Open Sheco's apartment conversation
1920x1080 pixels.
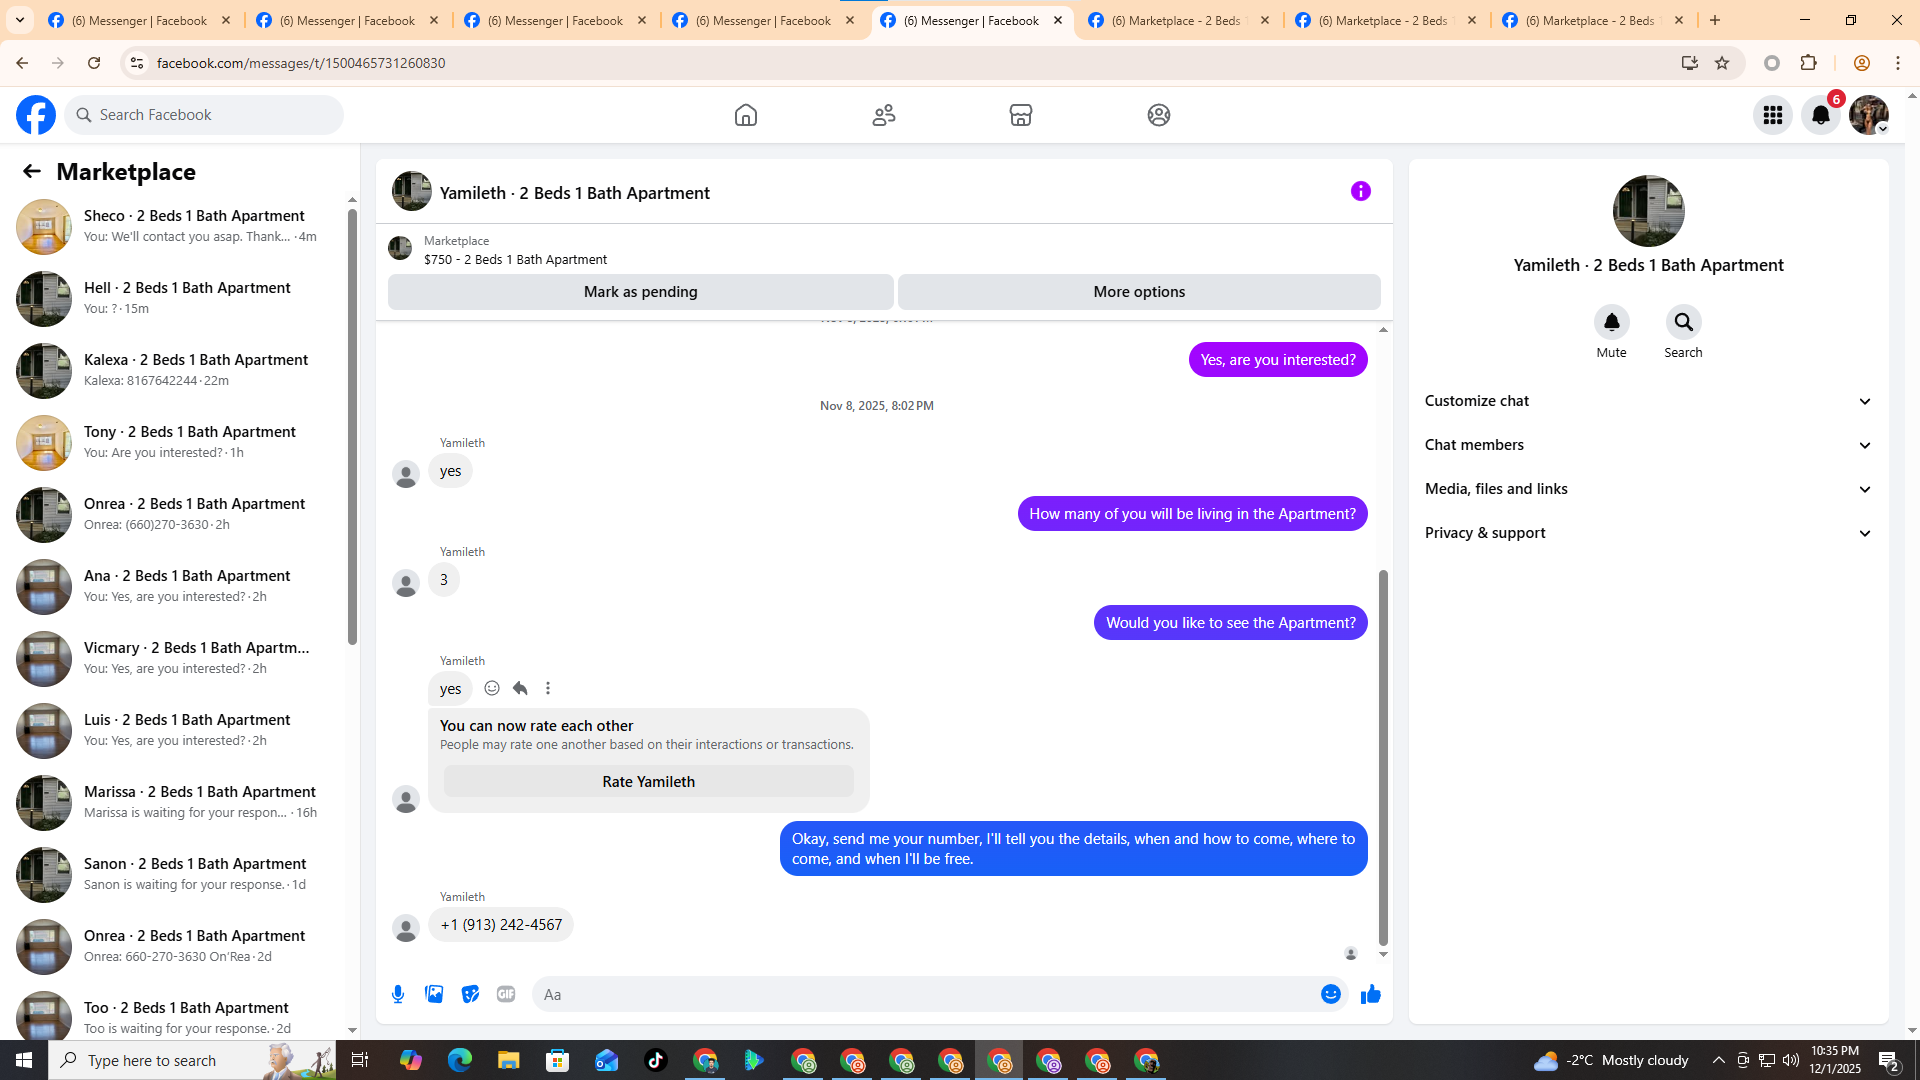(x=176, y=226)
